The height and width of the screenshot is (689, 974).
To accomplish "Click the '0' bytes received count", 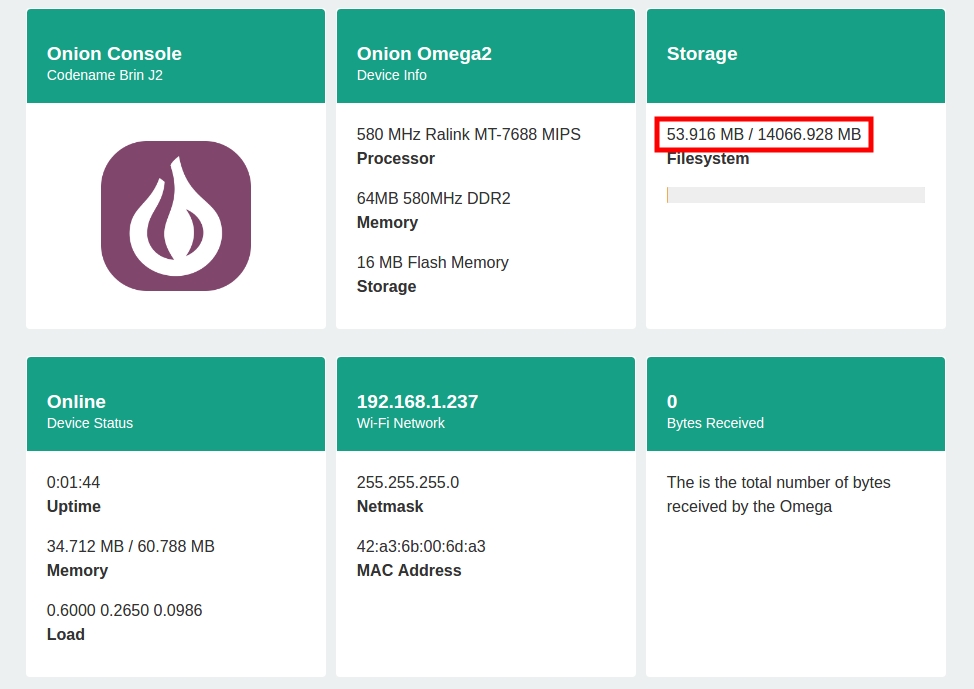I will pos(672,401).
